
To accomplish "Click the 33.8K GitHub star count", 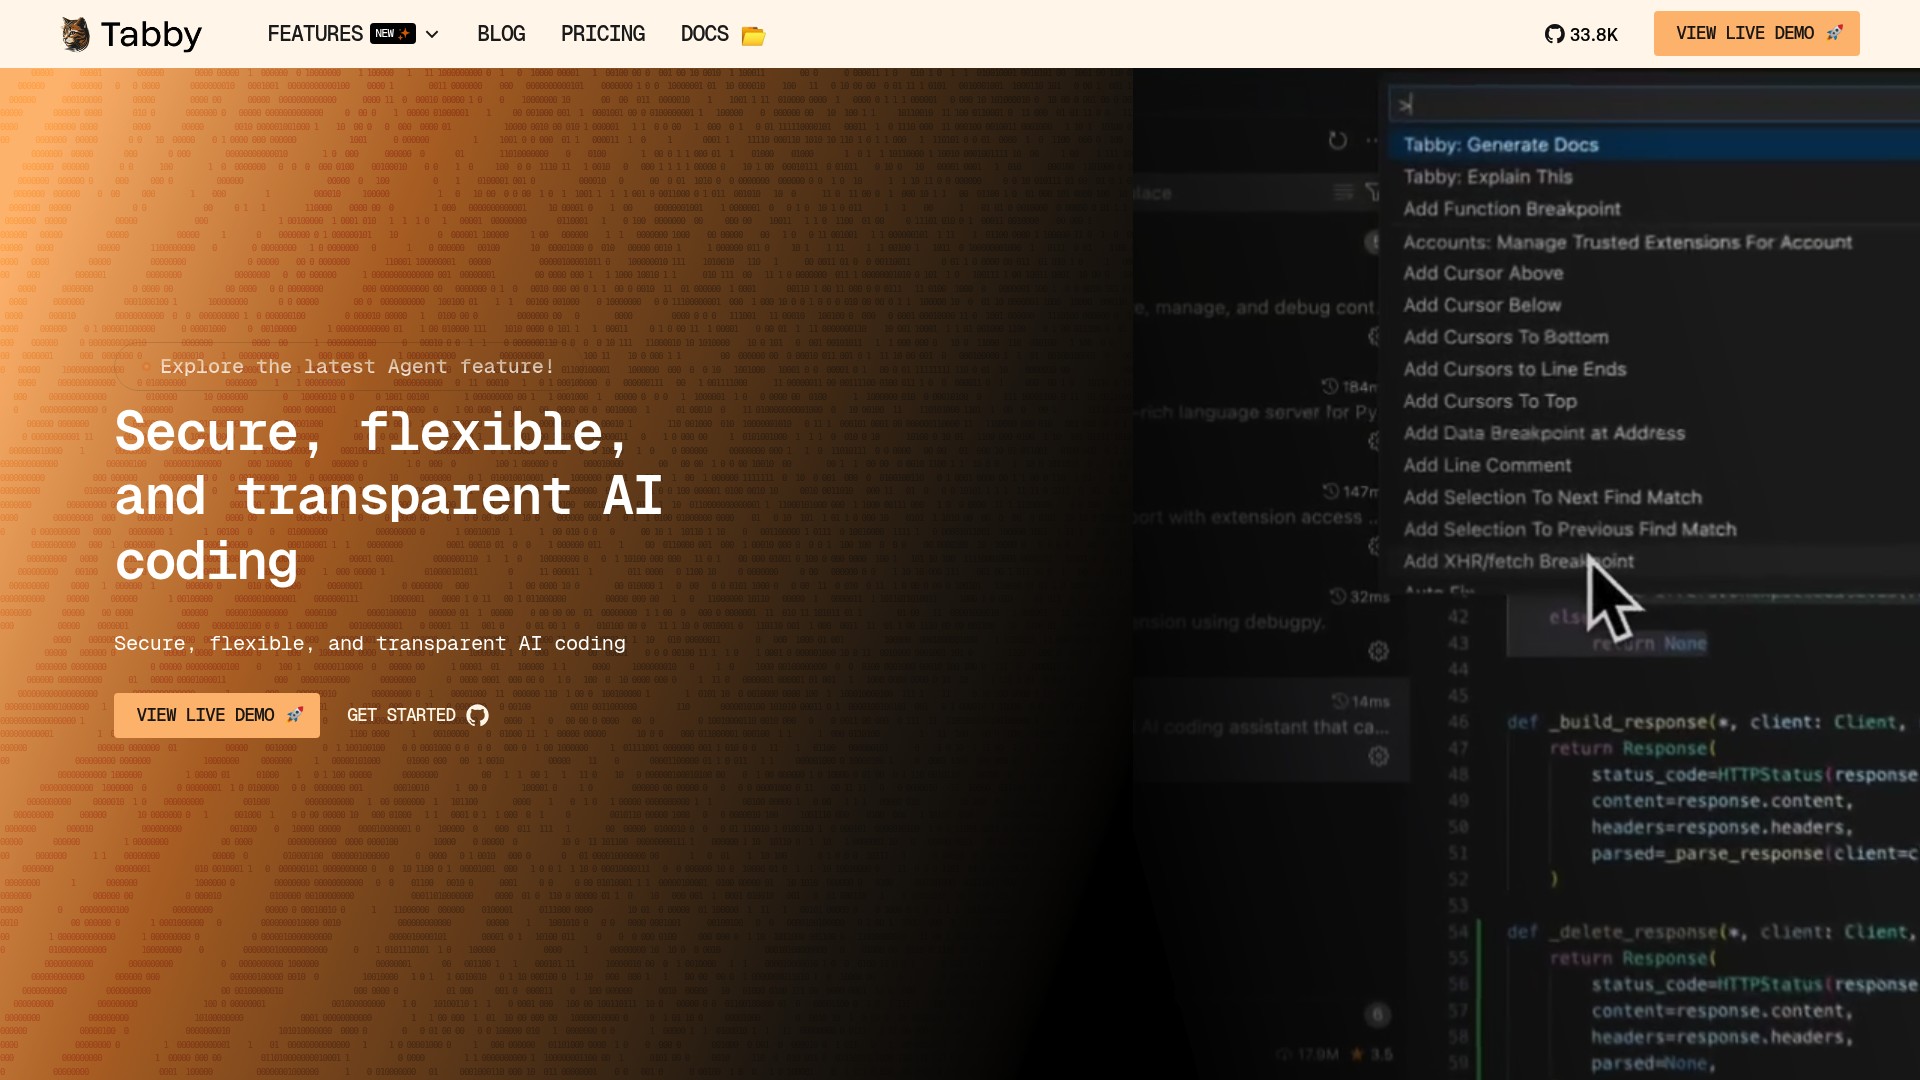I will 1594,35.
